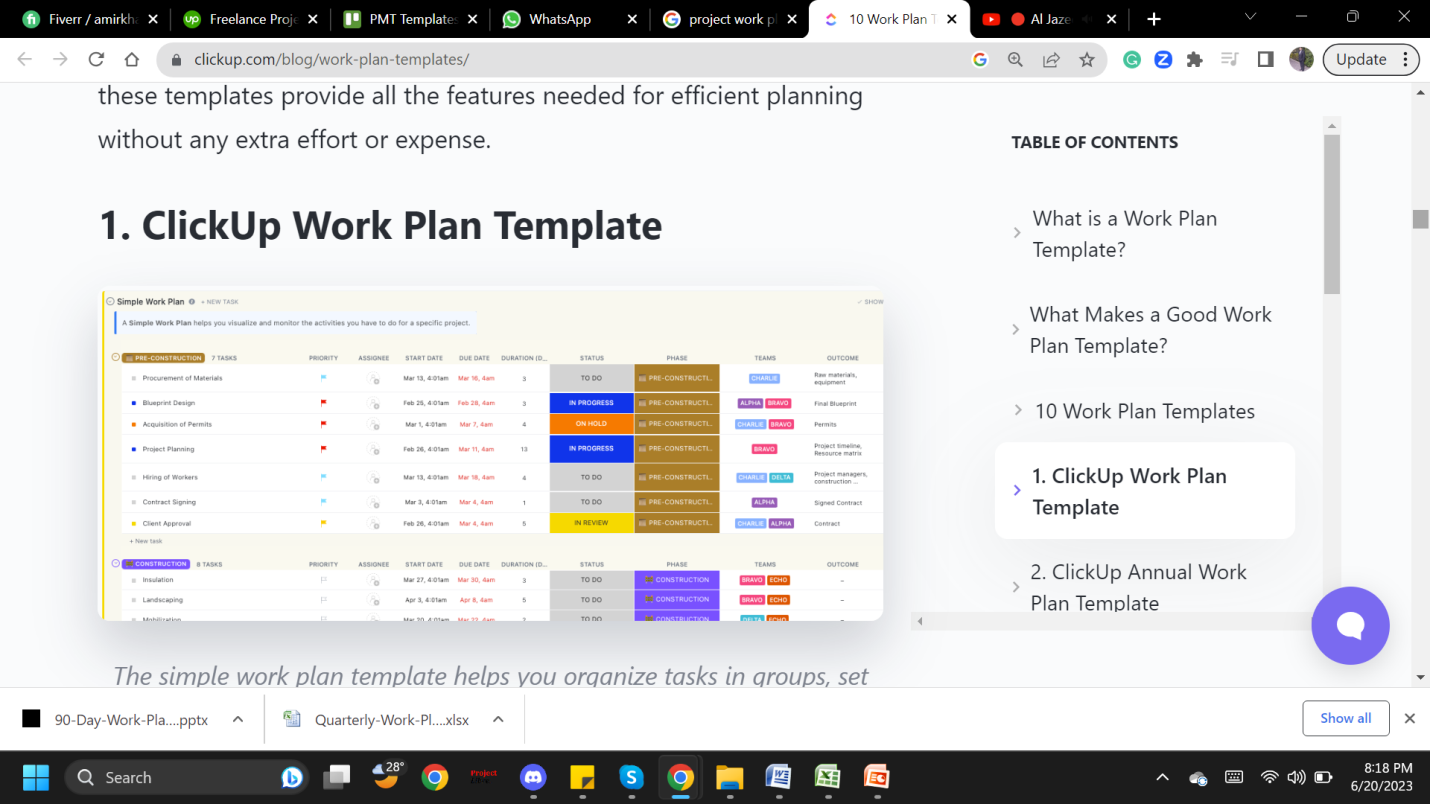This screenshot has width=1430, height=804.
Task: Switch to the Al Jazeera YouTube tab
Action: 1050,19
